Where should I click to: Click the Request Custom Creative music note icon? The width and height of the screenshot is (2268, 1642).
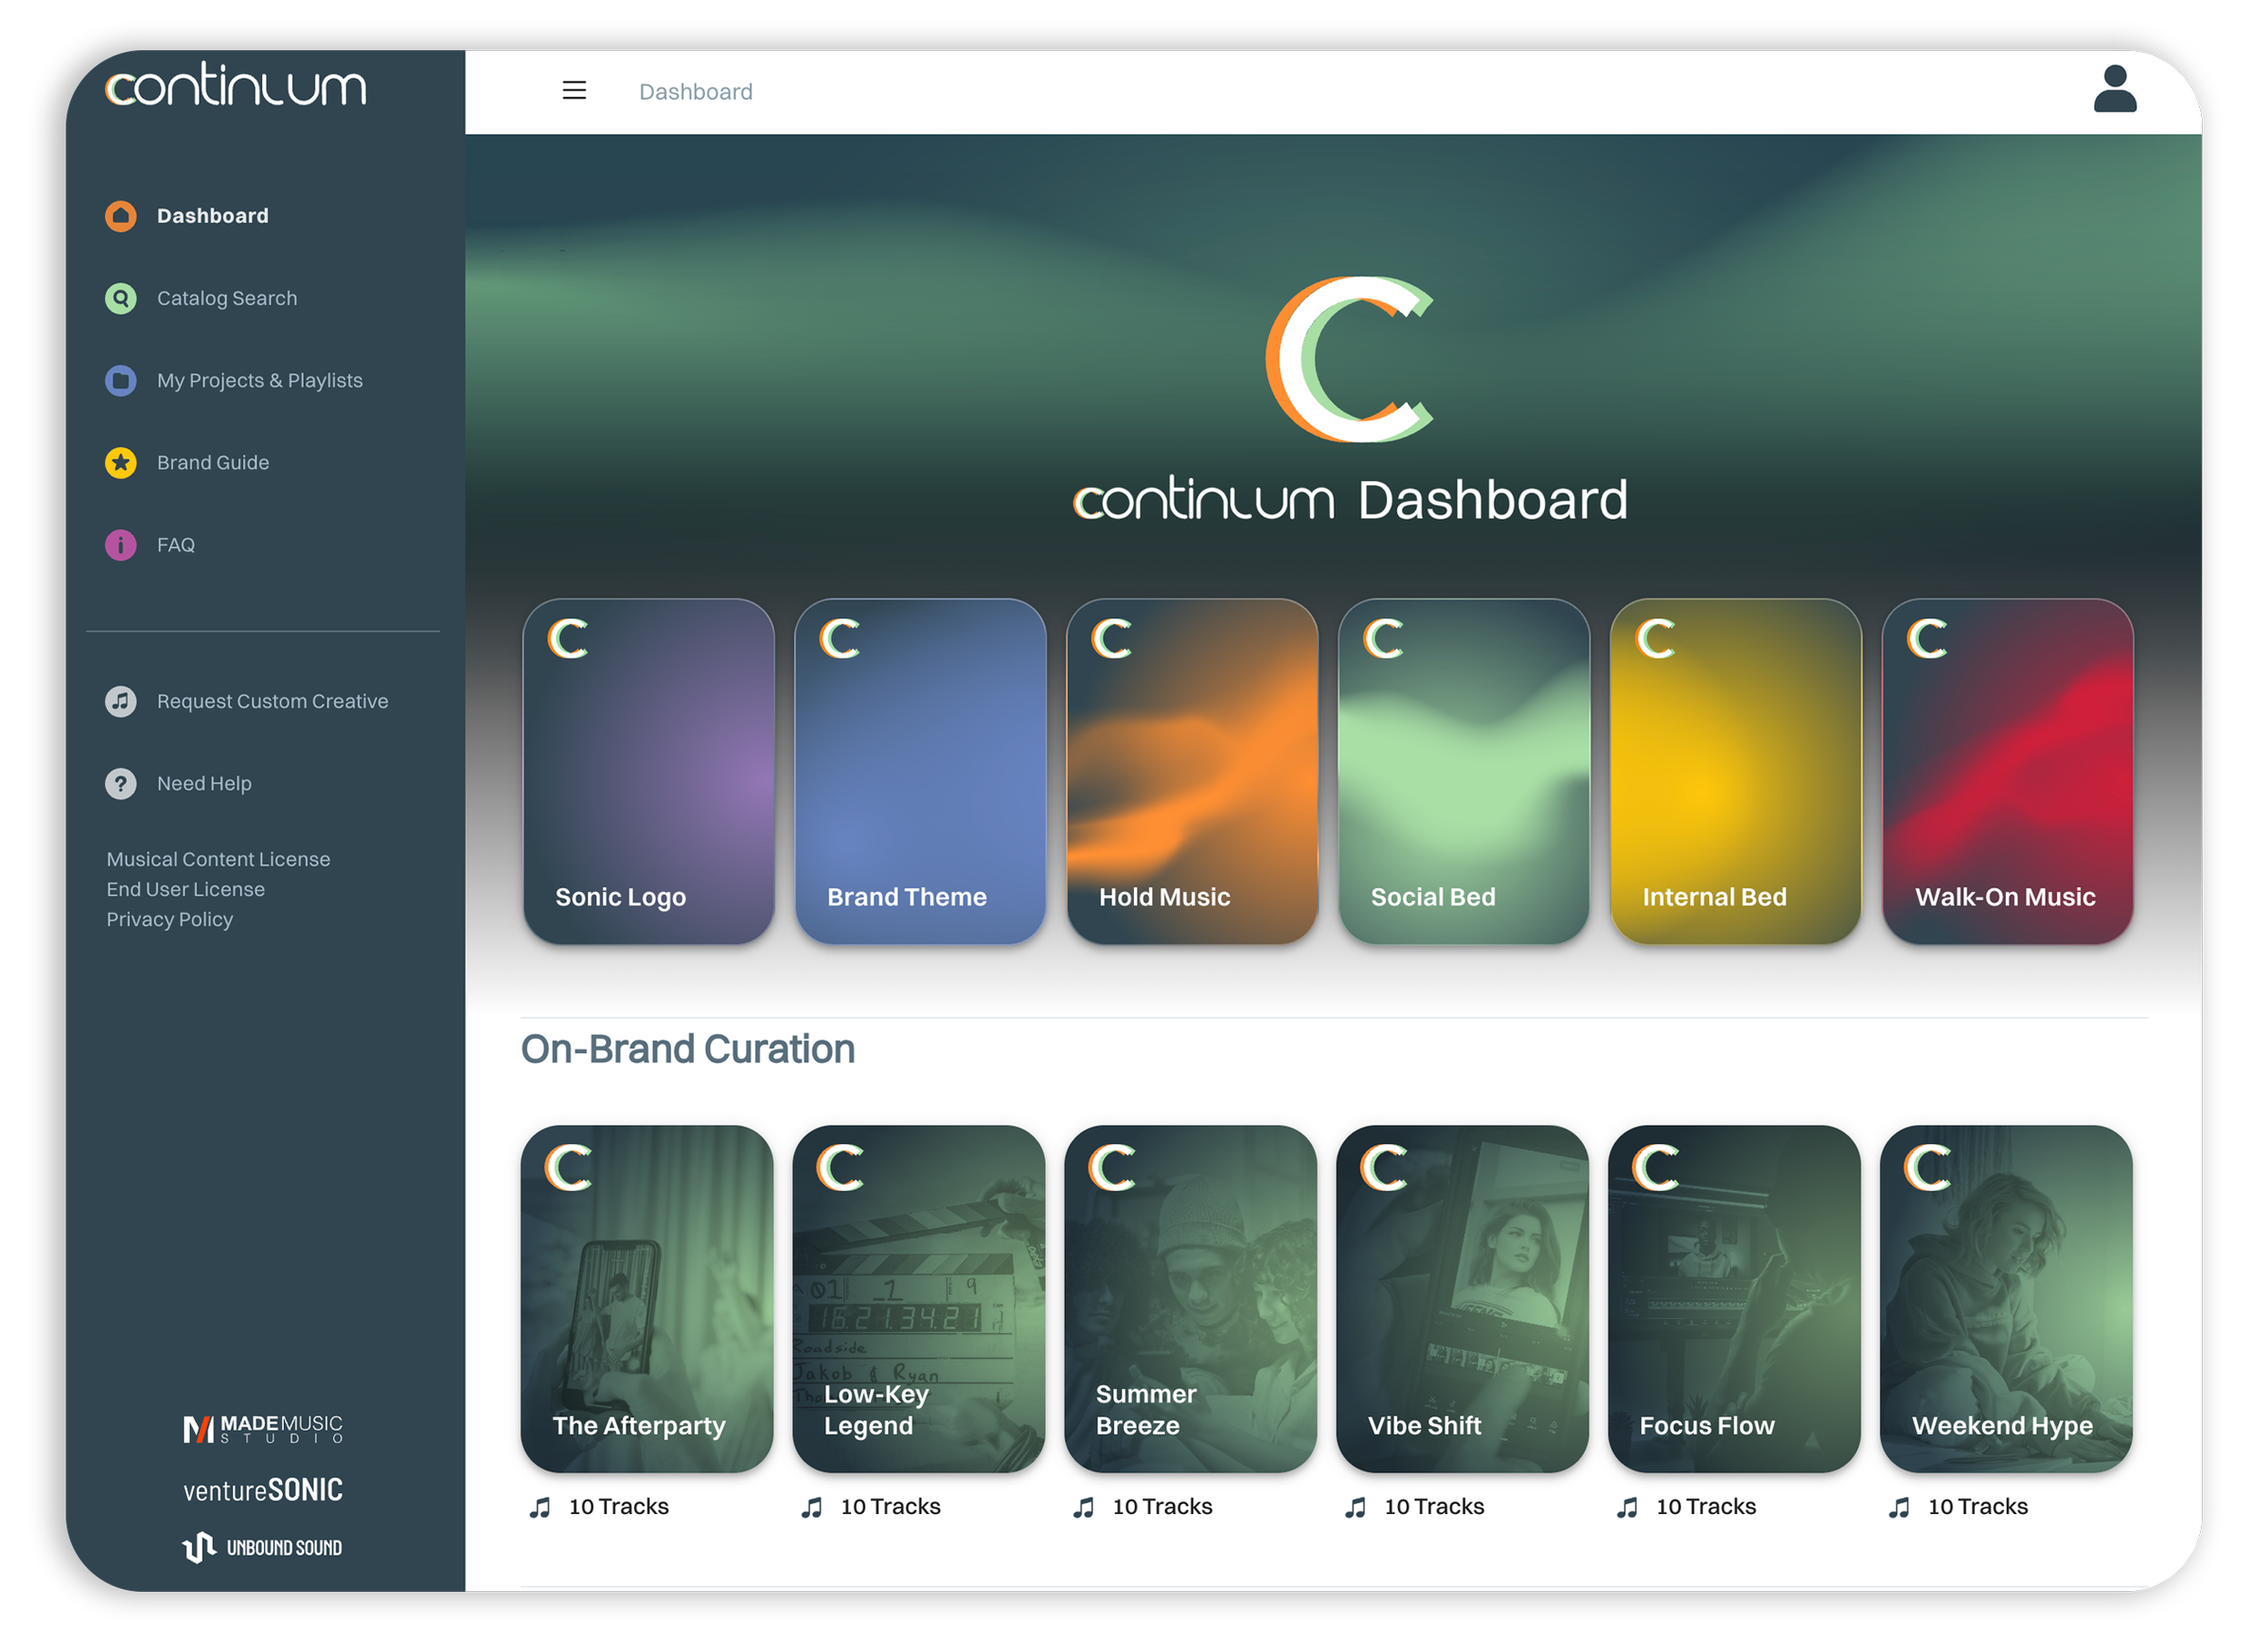(x=120, y=701)
